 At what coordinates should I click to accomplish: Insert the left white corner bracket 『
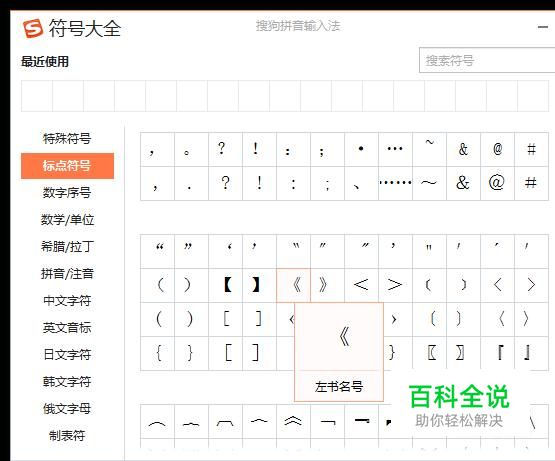tap(497, 353)
